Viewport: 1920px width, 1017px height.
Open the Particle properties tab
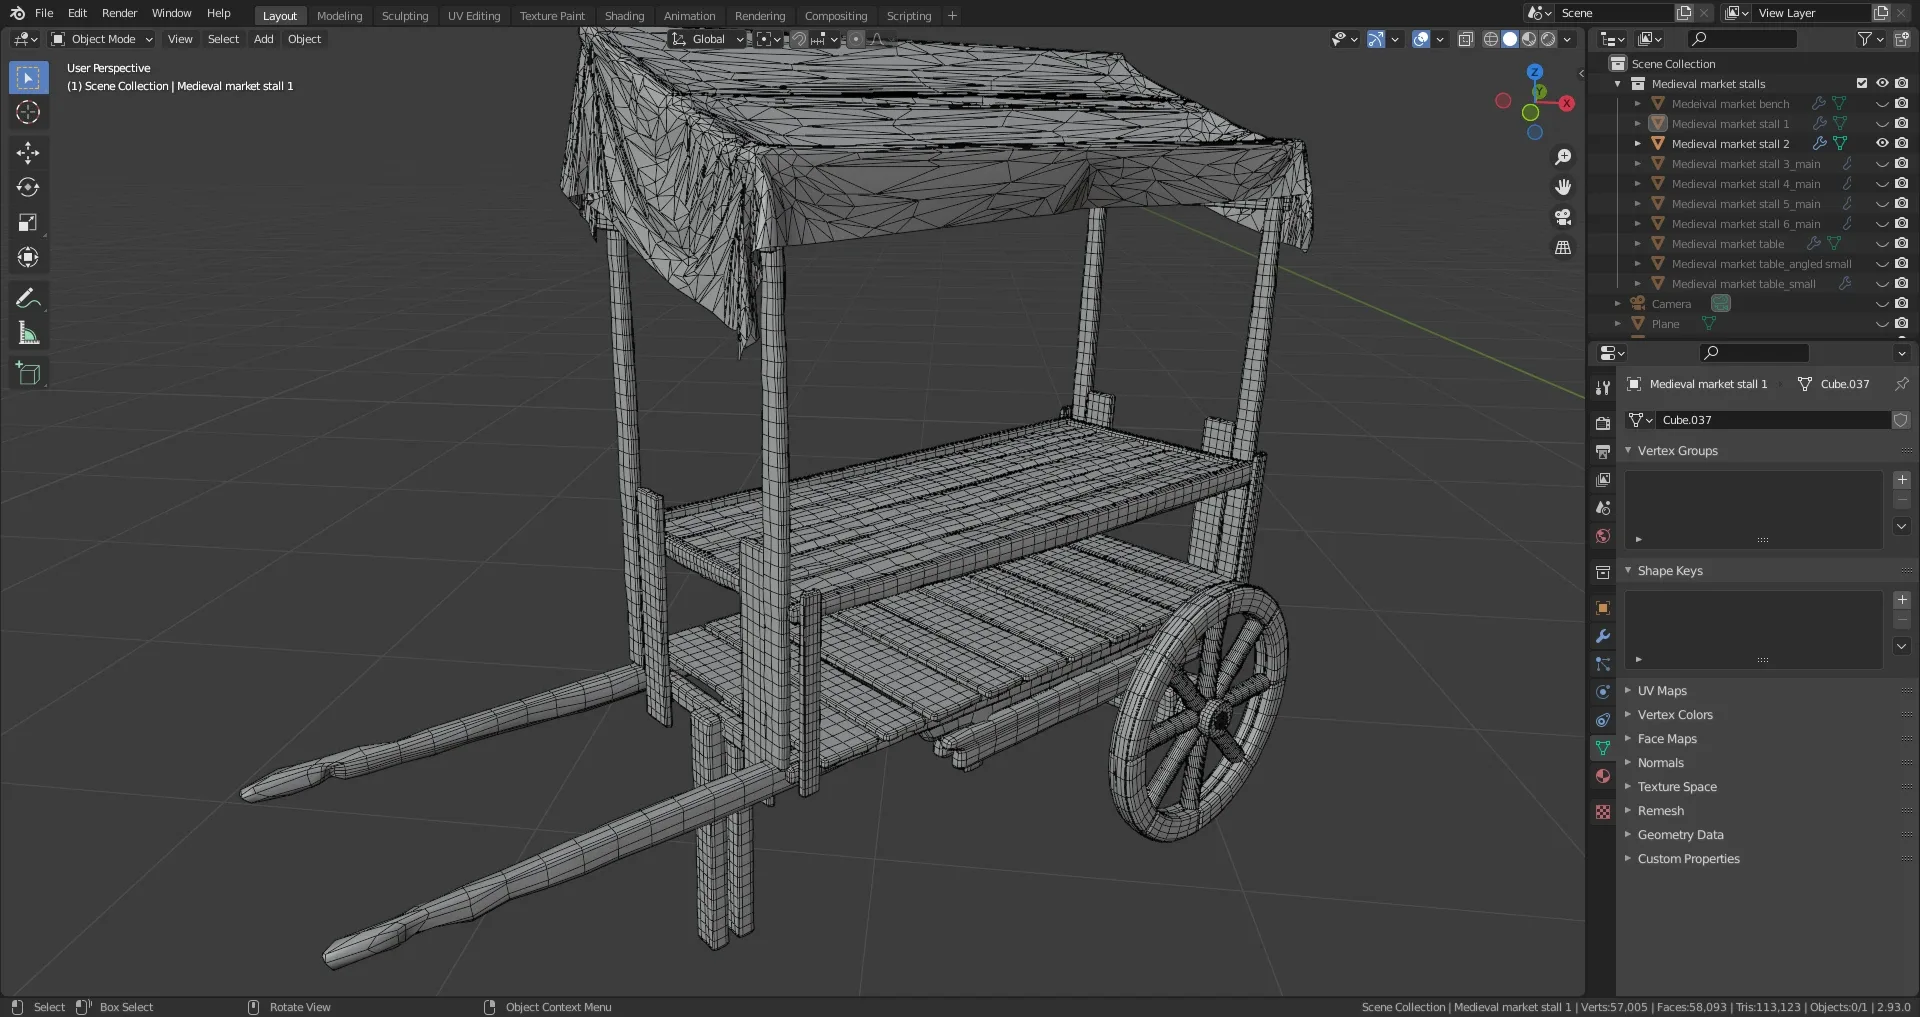coord(1603,664)
